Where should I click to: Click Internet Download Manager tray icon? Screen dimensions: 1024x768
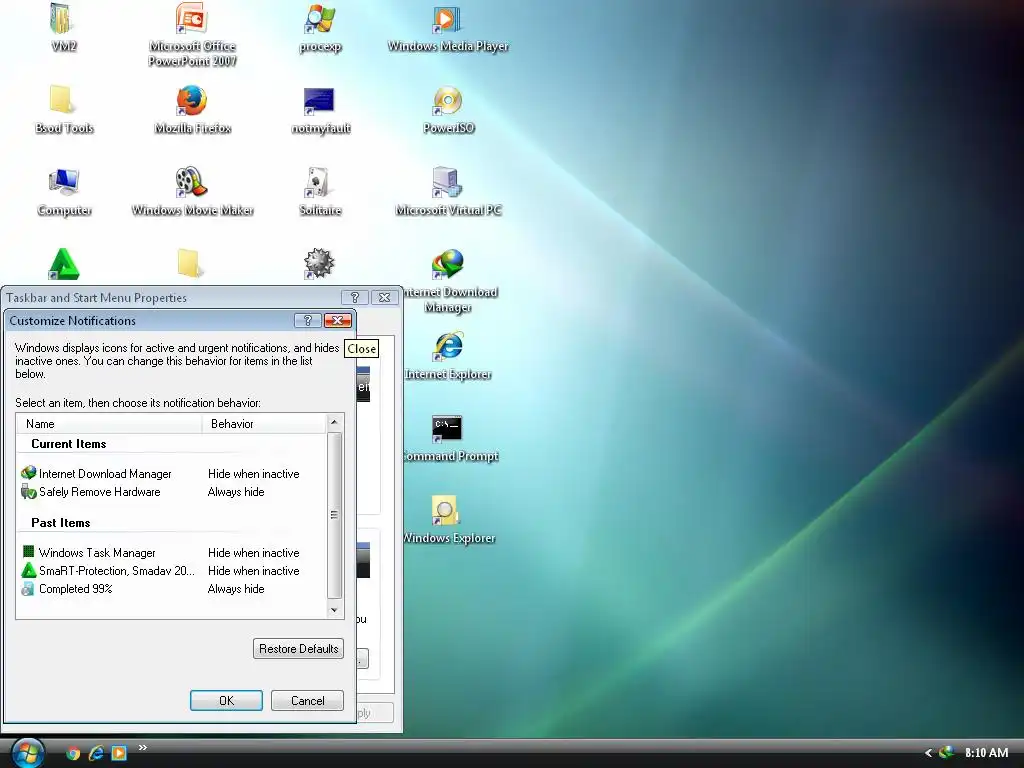click(946, 752)
